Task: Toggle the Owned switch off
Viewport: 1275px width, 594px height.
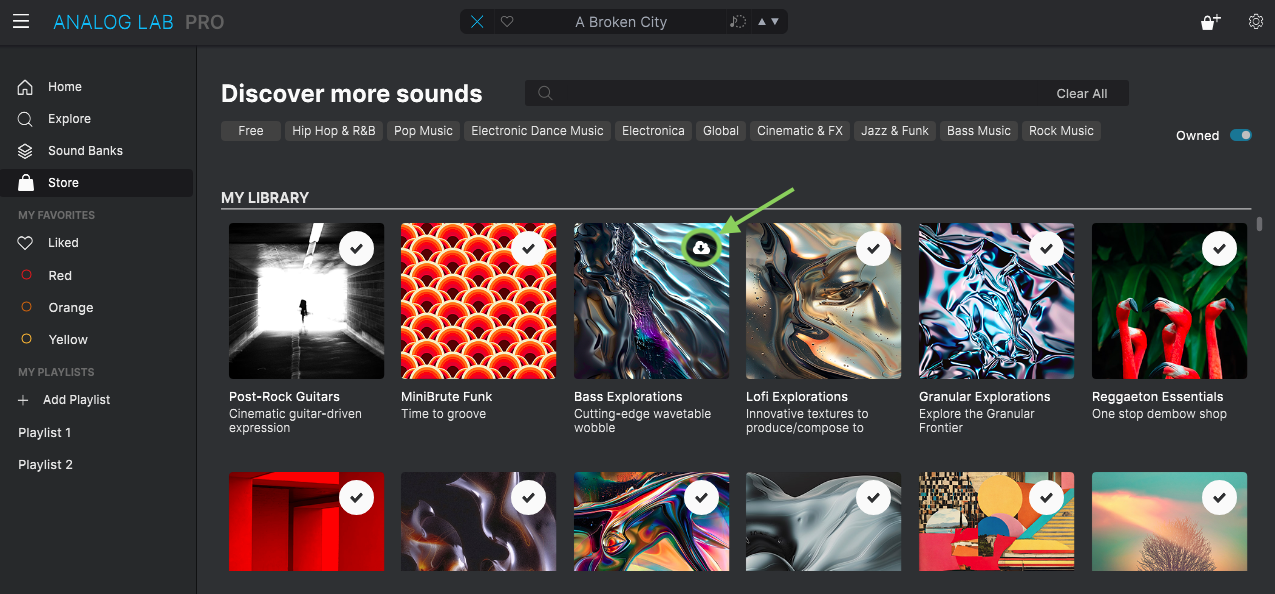Action: click(x=1241, y=135)
